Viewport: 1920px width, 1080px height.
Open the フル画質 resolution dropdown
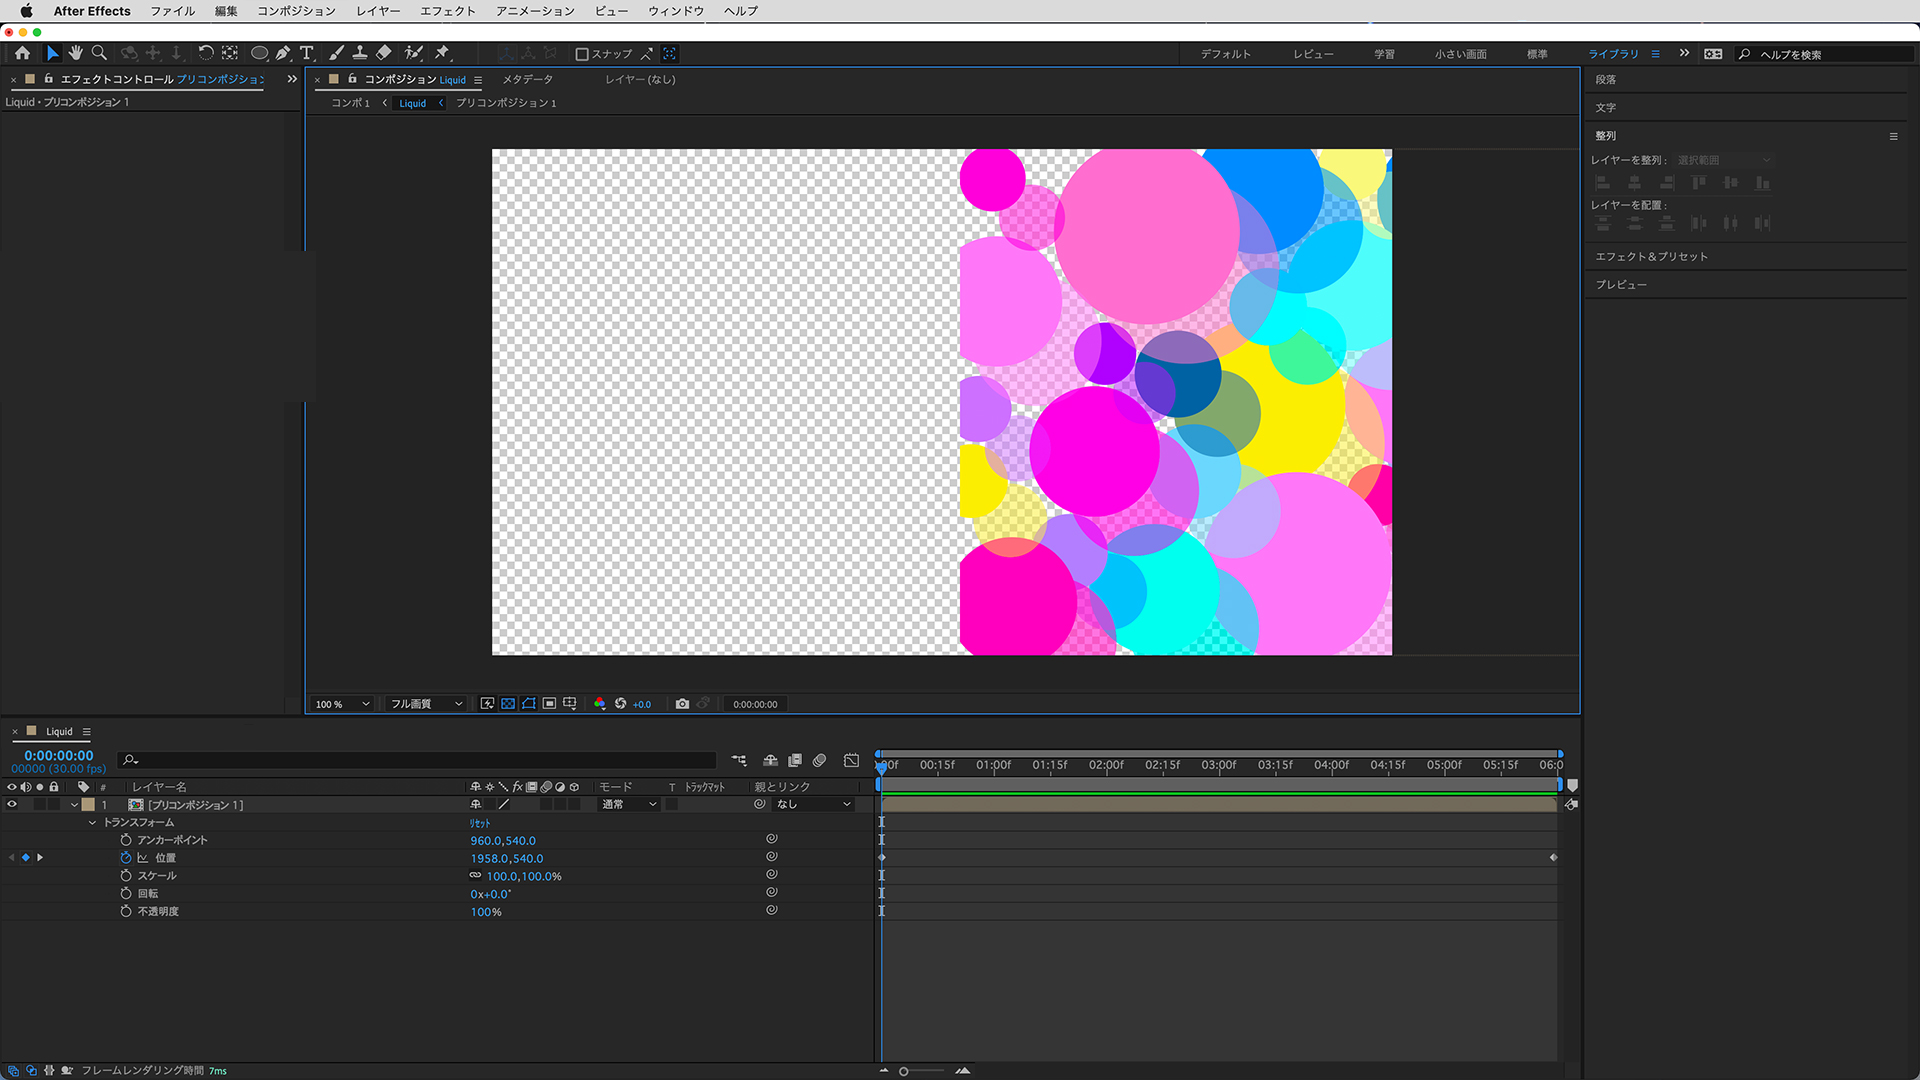coord(426,704)
